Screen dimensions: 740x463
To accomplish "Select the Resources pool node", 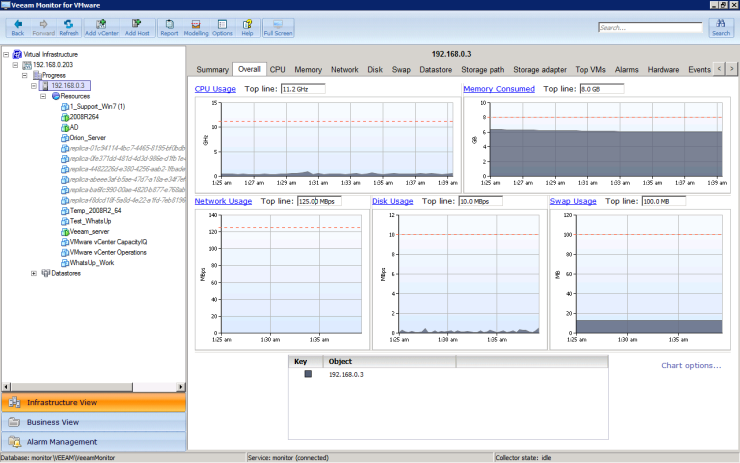I will pyautogui.click(x=75, y=96).
